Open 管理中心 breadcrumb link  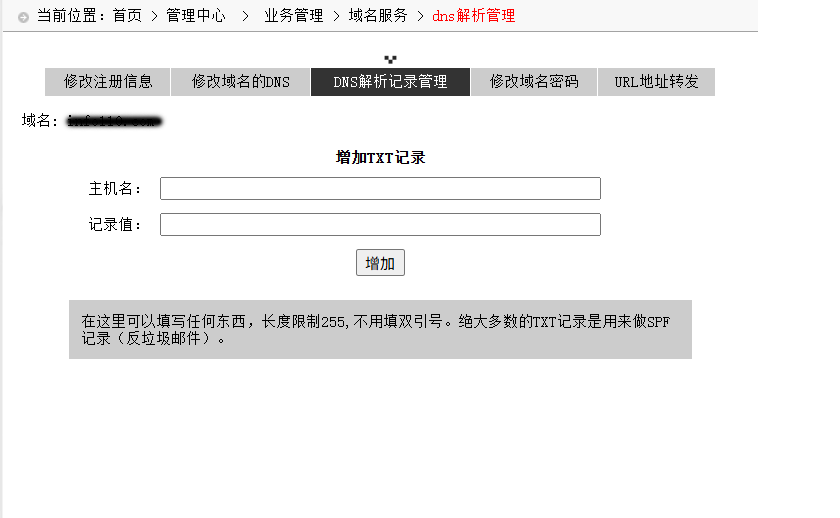coord(196,16)
